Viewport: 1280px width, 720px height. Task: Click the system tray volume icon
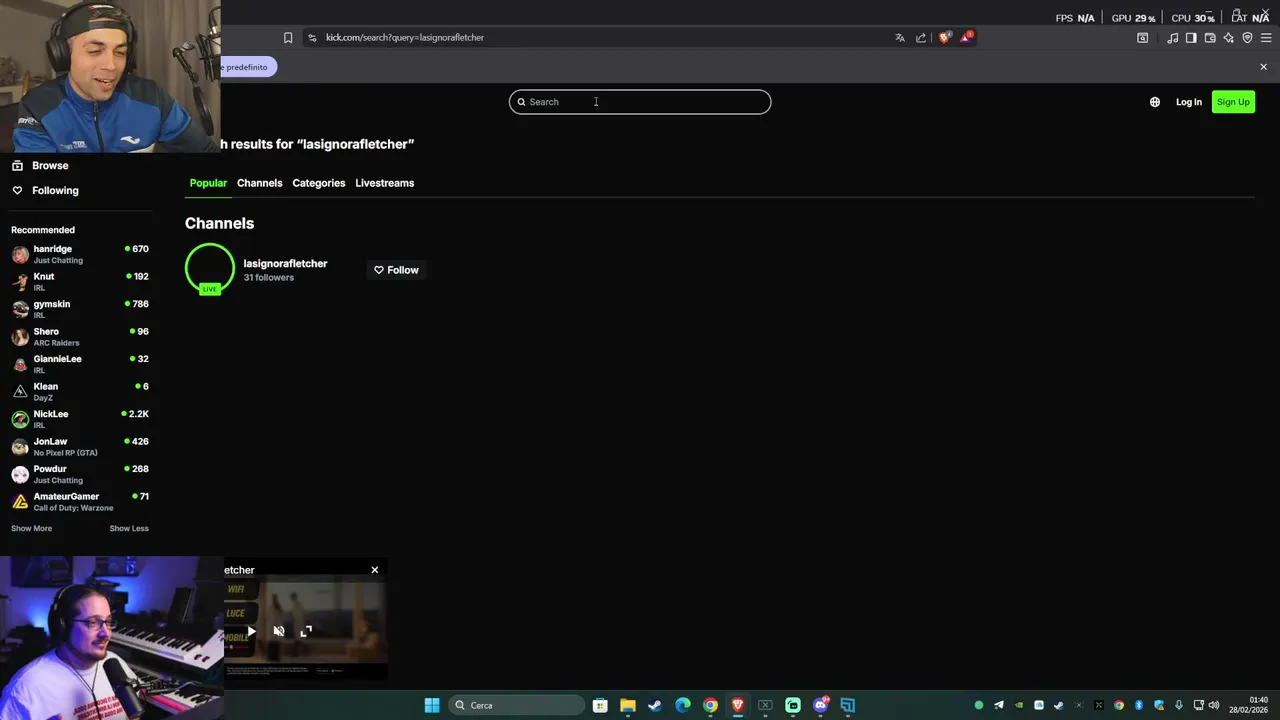click(x=1216, y=705)
